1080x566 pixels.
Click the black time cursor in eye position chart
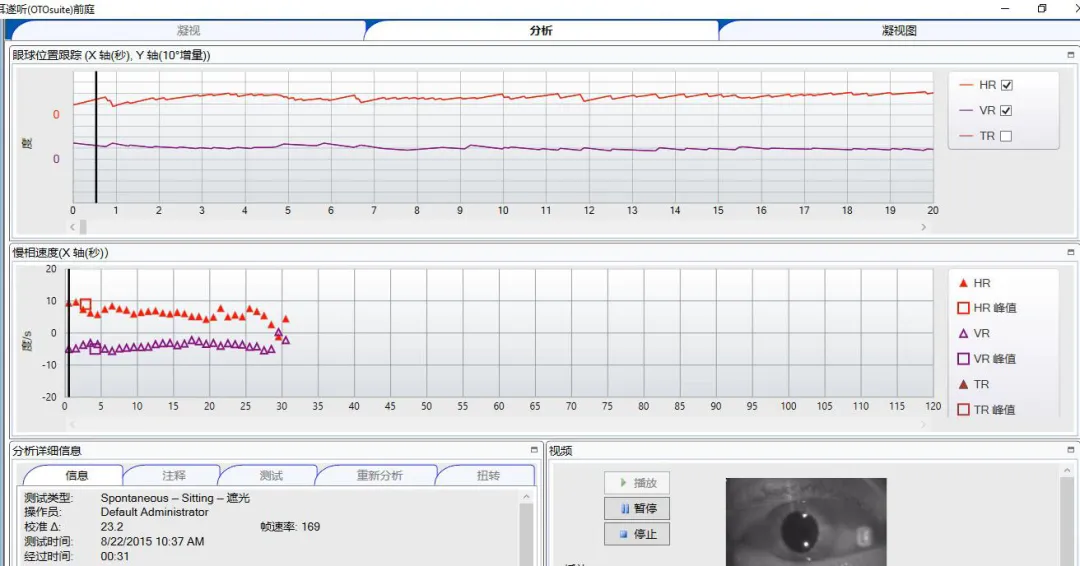(96, 136)
